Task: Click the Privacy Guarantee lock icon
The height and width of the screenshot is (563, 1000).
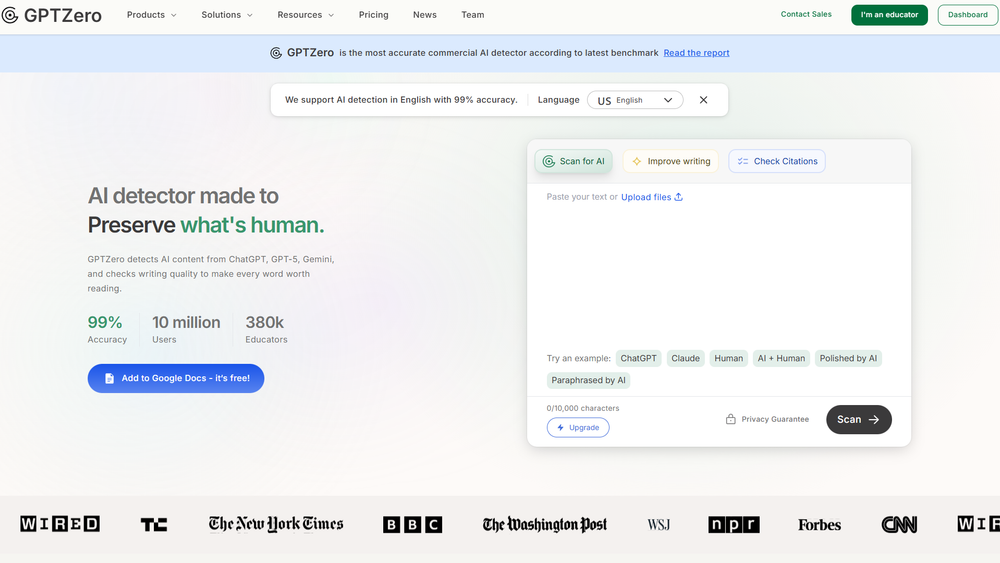Action: (x=730, y=419)
